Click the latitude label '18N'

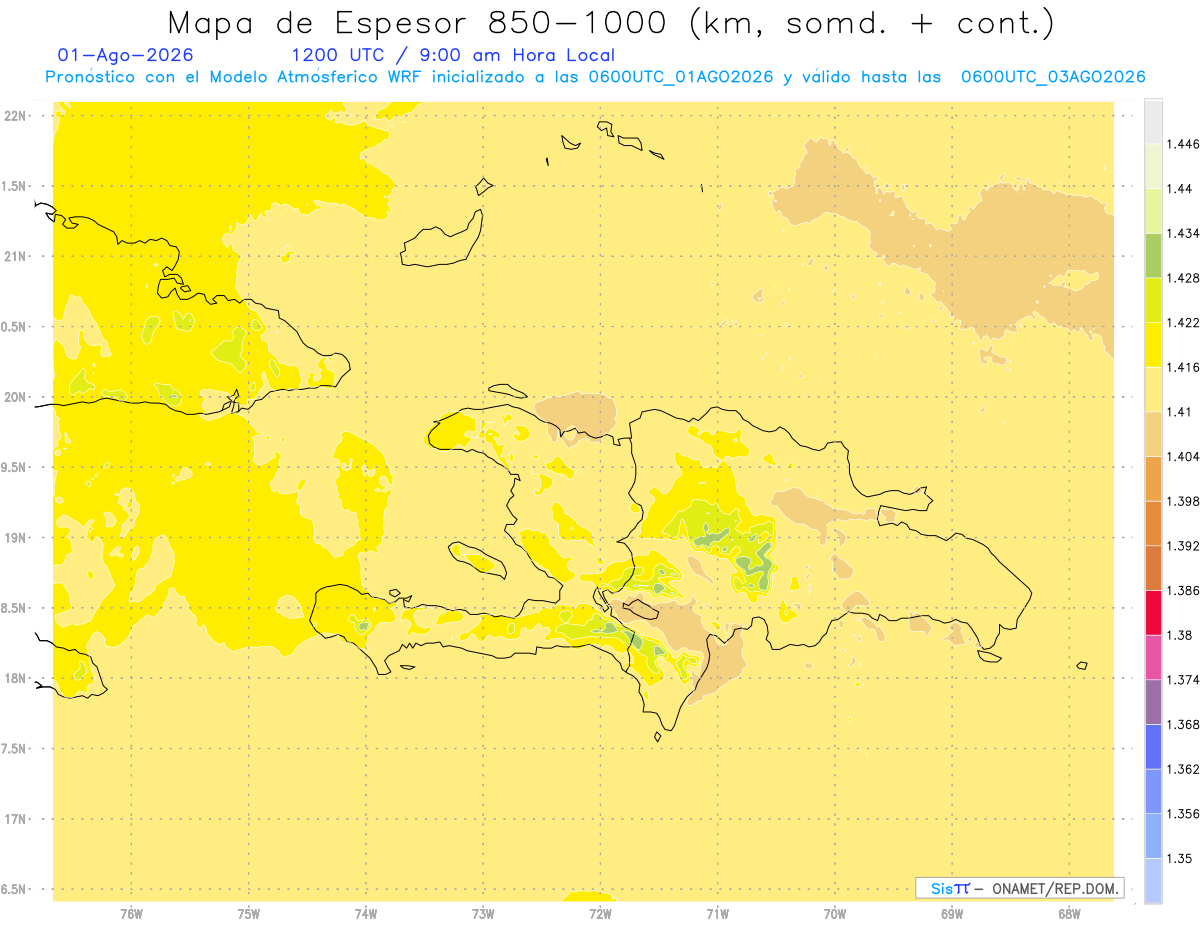click(x=14, y=679)
